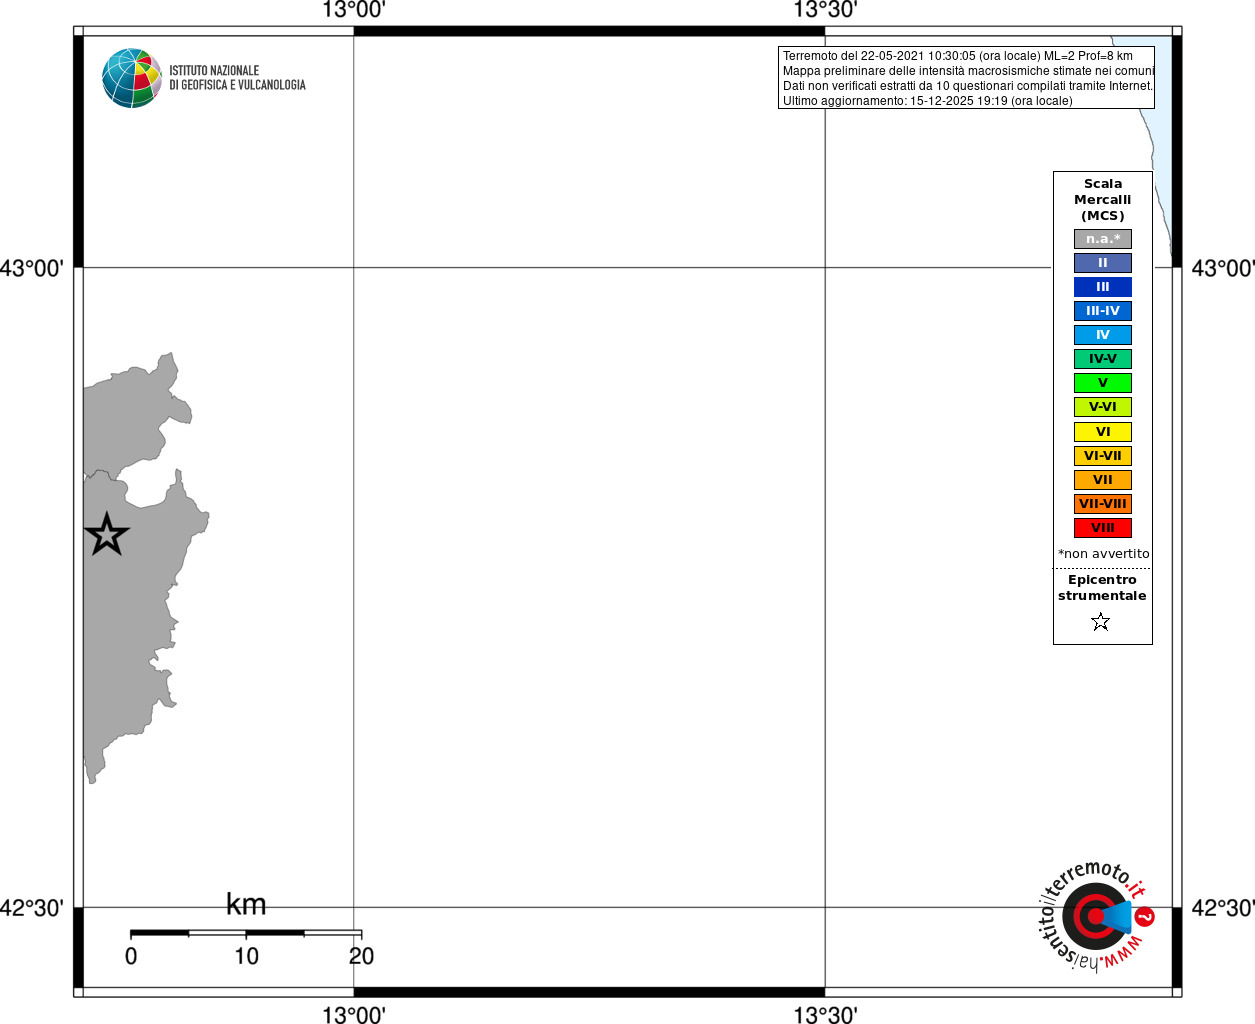Click the top 13°30' longitude label
The image size is (1255, 1024).
coord(825,11)
